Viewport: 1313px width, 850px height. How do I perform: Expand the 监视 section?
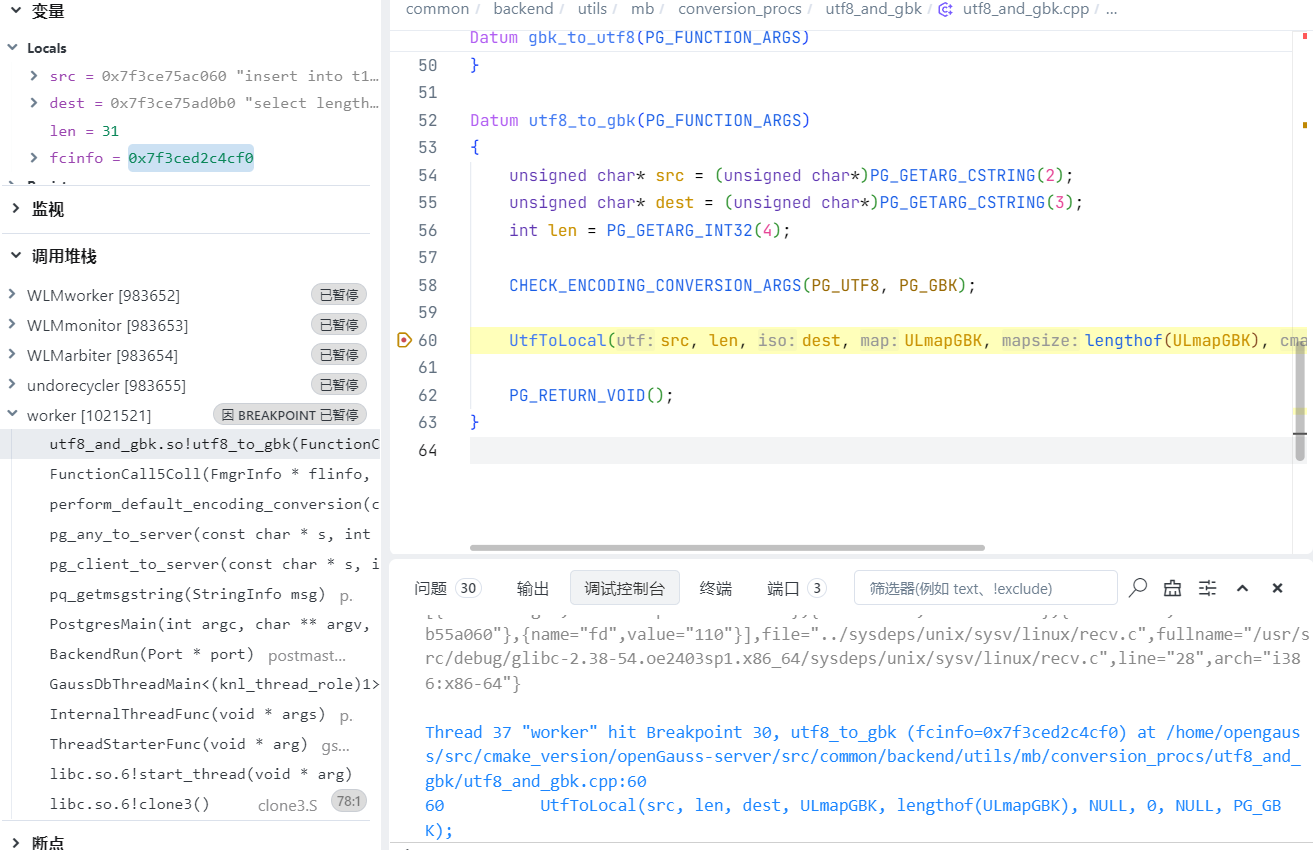point(14,209)
